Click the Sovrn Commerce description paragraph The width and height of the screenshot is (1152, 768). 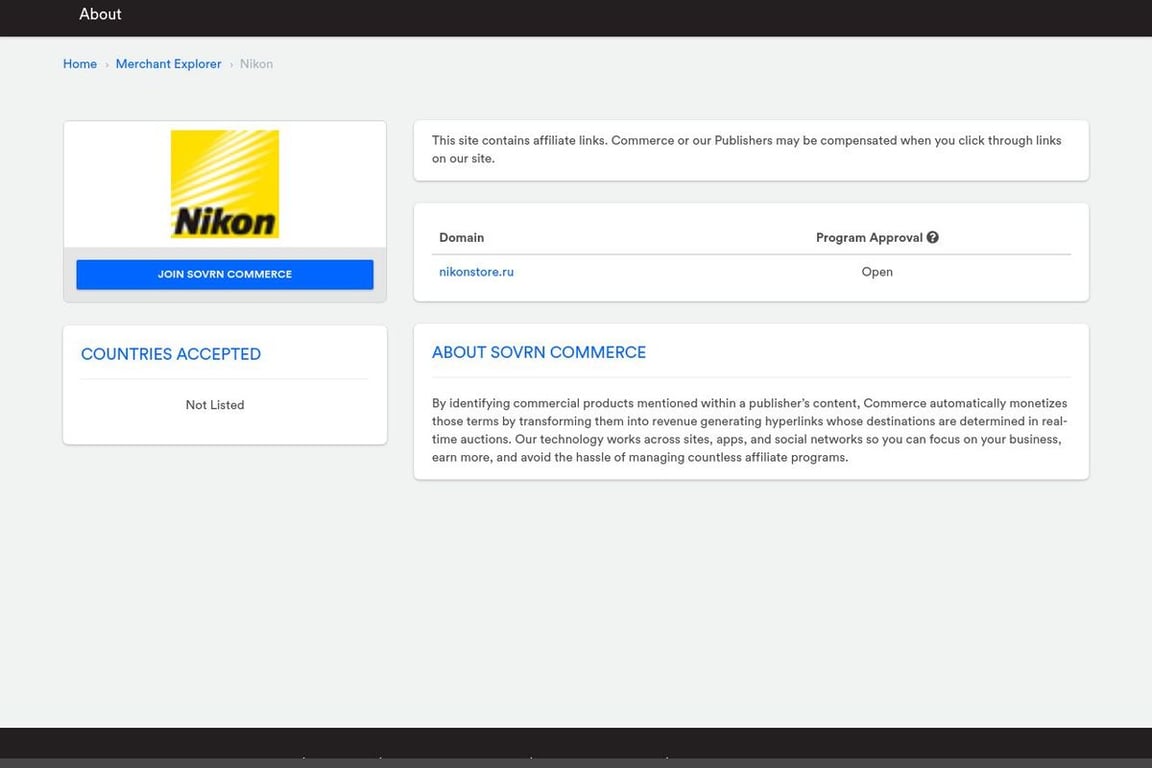pos(749,430)
